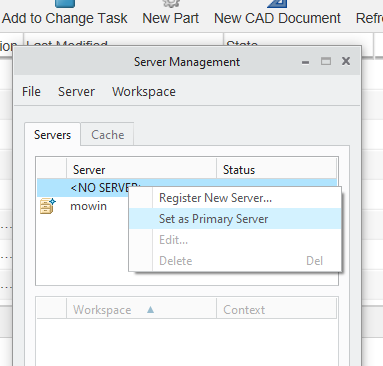This screenshot has width=383, height=366.
Task: Select the Servers tab
Action: [52, 135]
